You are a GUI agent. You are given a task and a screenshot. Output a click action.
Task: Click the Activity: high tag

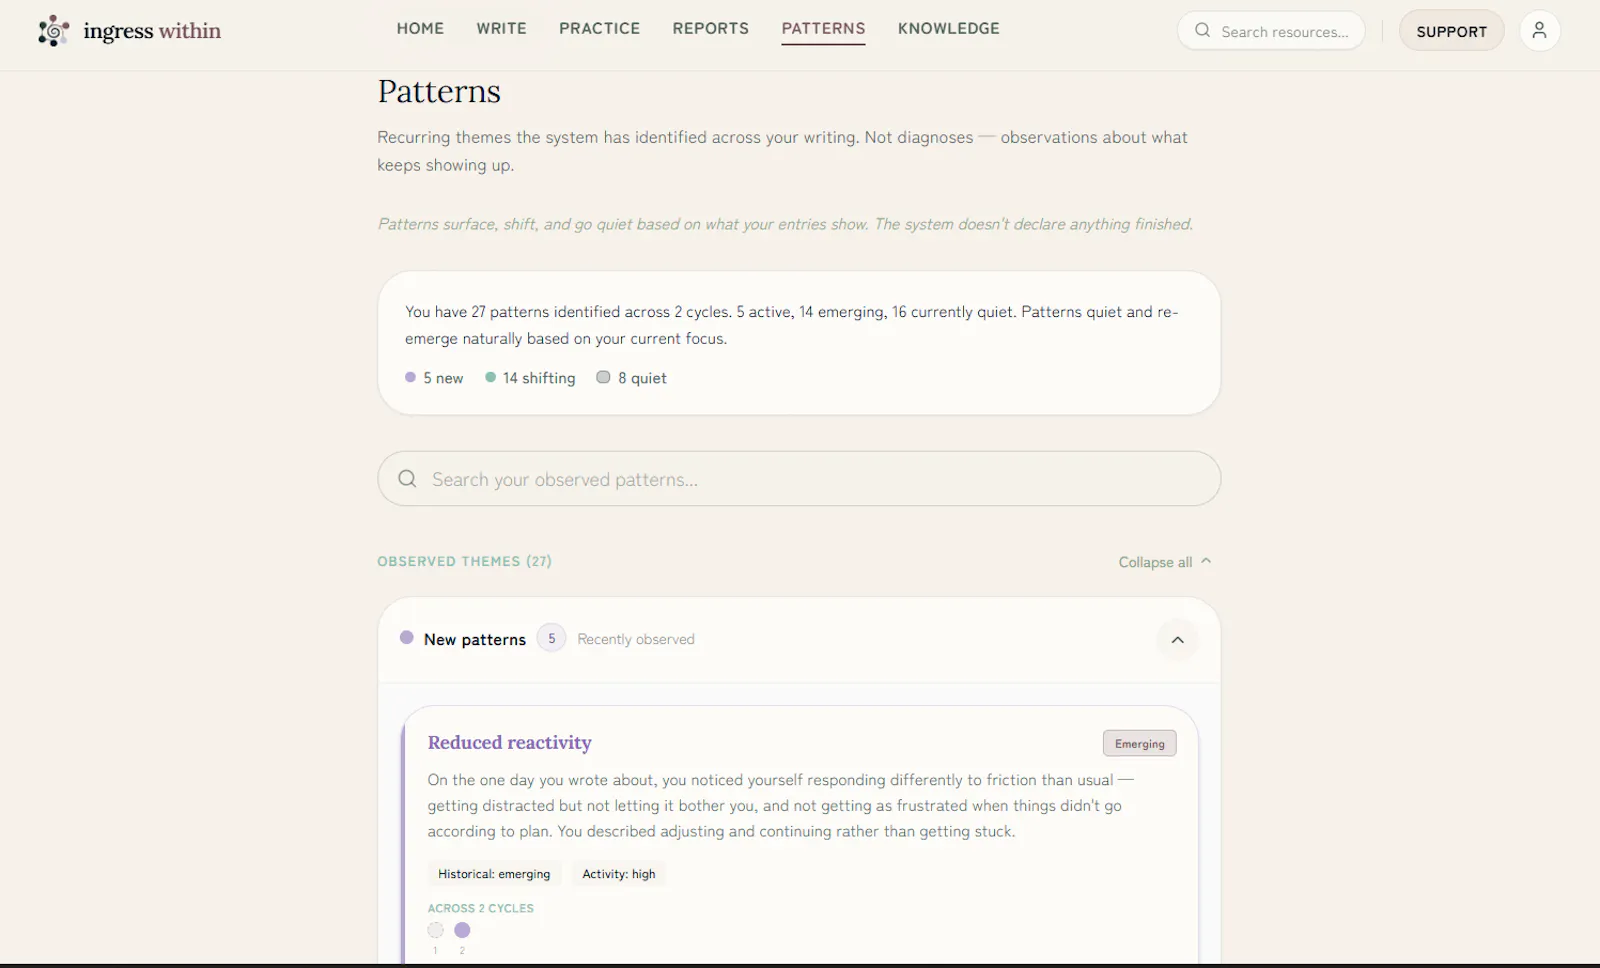pyautogui.click(x=619, y=874)
